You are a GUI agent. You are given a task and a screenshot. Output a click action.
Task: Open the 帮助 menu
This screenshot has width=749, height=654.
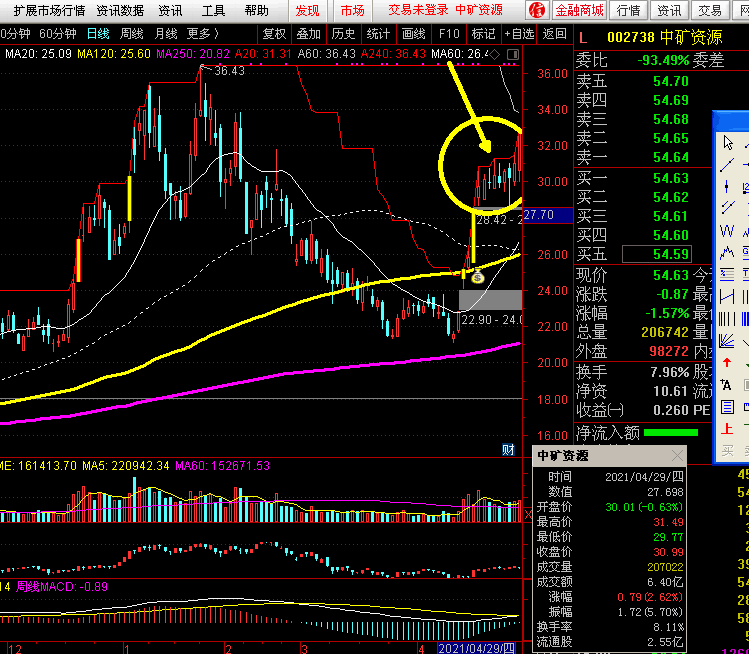click(x=257, y=10)
